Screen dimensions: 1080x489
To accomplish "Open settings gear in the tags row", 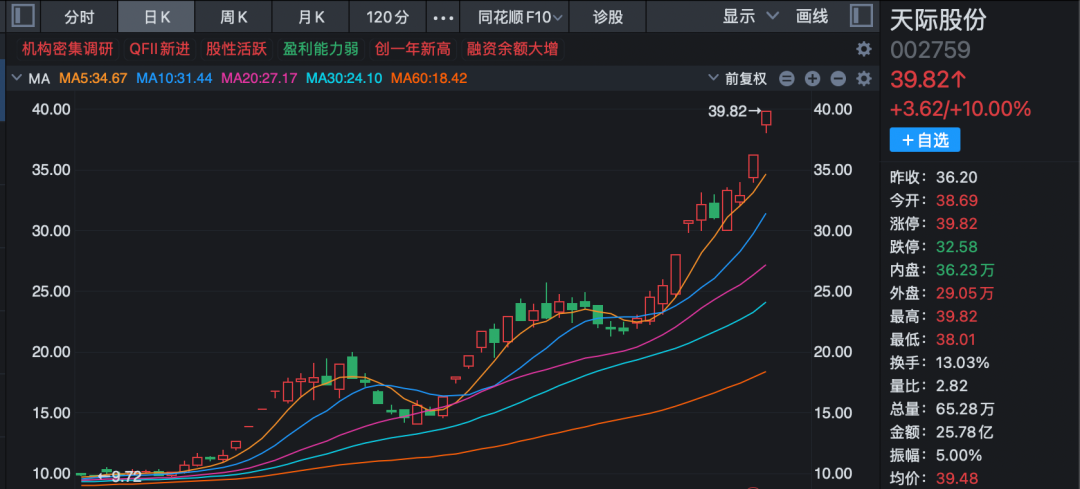I will [864, 49].
